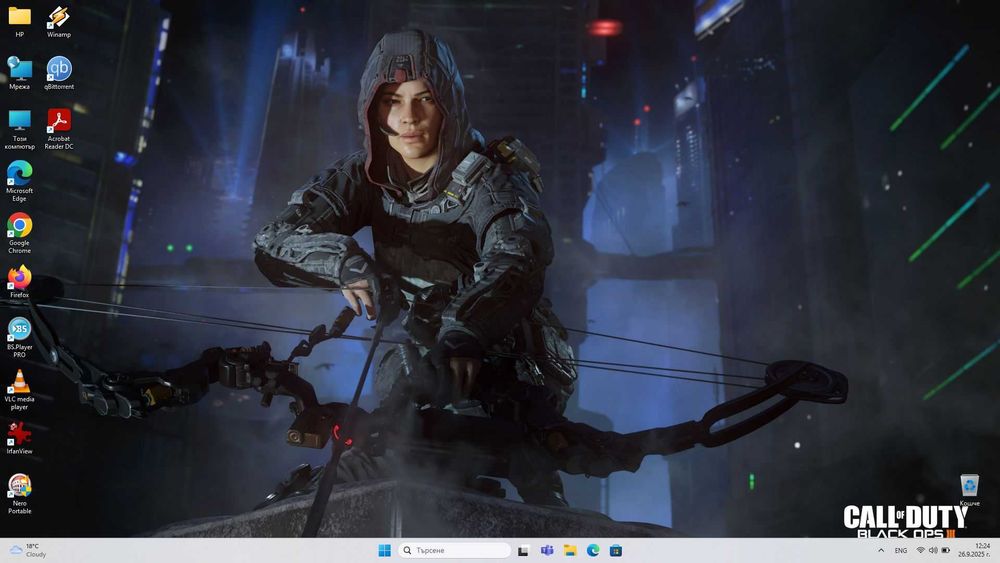Click the taskbar search box

[455, 550]
